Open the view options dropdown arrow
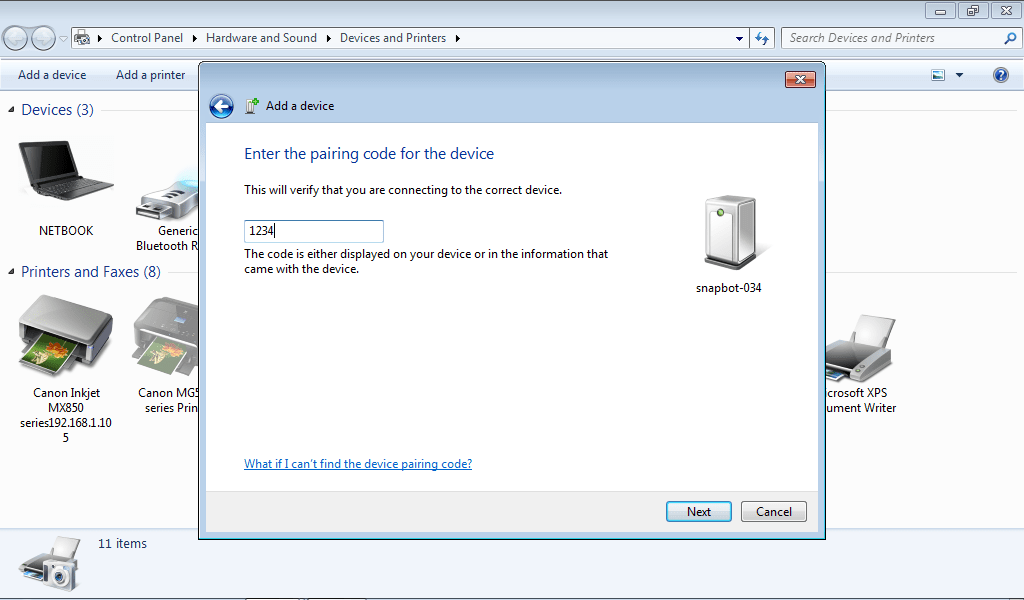Viewport: 1024px width, 600px height. point(960,75)
